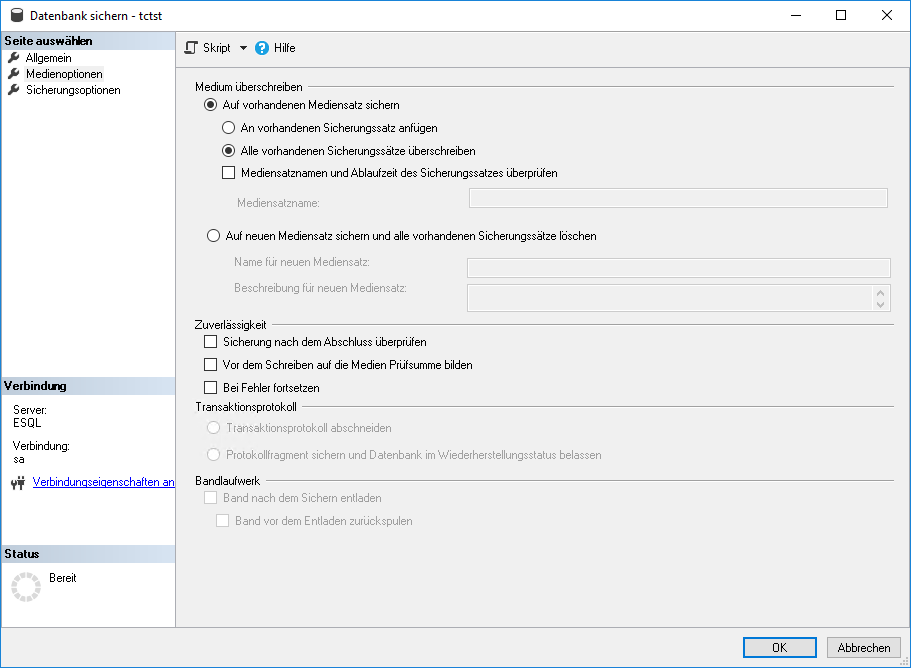This screenshot has height=668, width=911.
Task: Toggle the Bei Fehler fortsetzen checkbox
Action: (210, 388)
